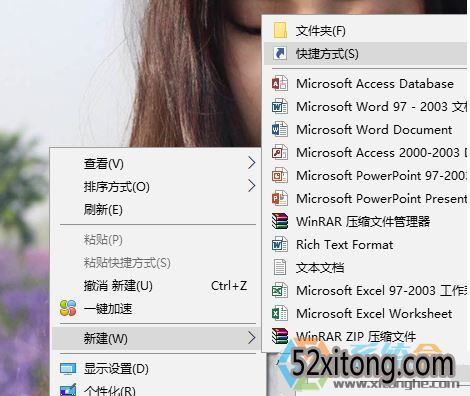The width and height of the screenshot is (470, 396).
Task: Click the greyed 粘贴(P) entry
Action: pos(156,239)
